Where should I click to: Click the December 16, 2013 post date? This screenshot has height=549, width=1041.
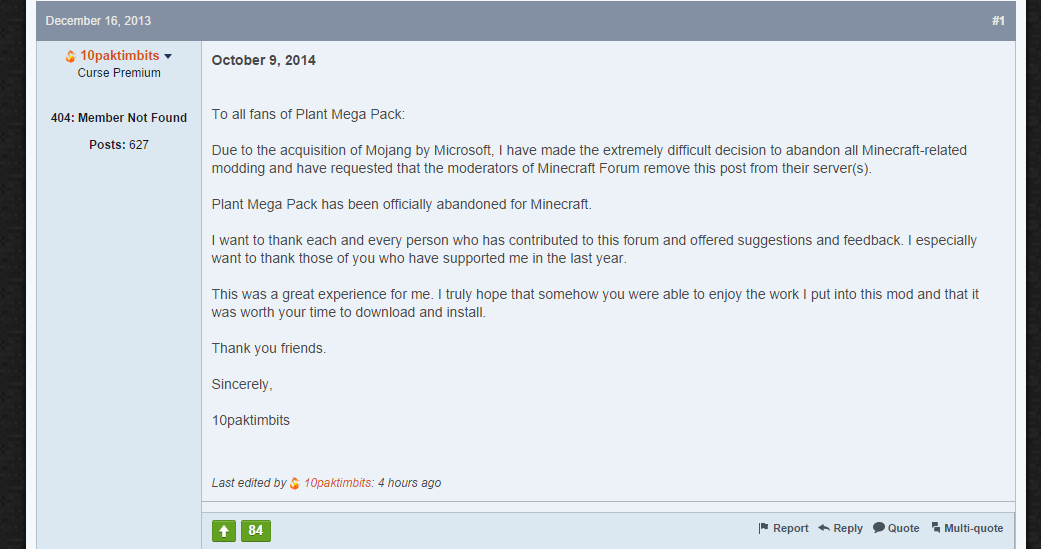pyautogui.click(x=98, y=21)
